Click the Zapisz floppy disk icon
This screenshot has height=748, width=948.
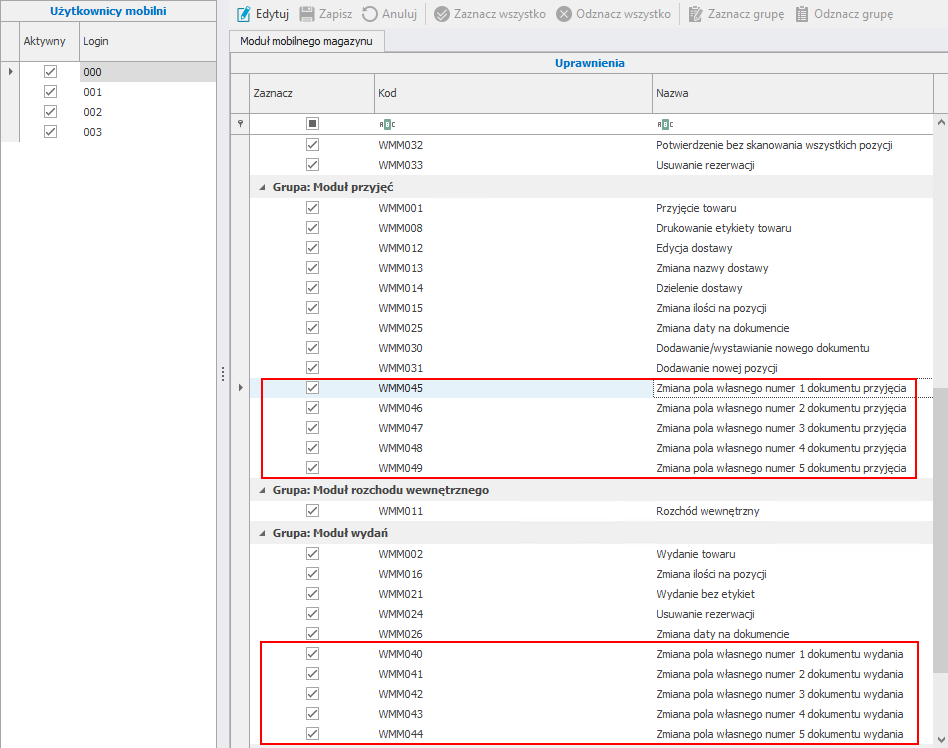coord(307,15)
